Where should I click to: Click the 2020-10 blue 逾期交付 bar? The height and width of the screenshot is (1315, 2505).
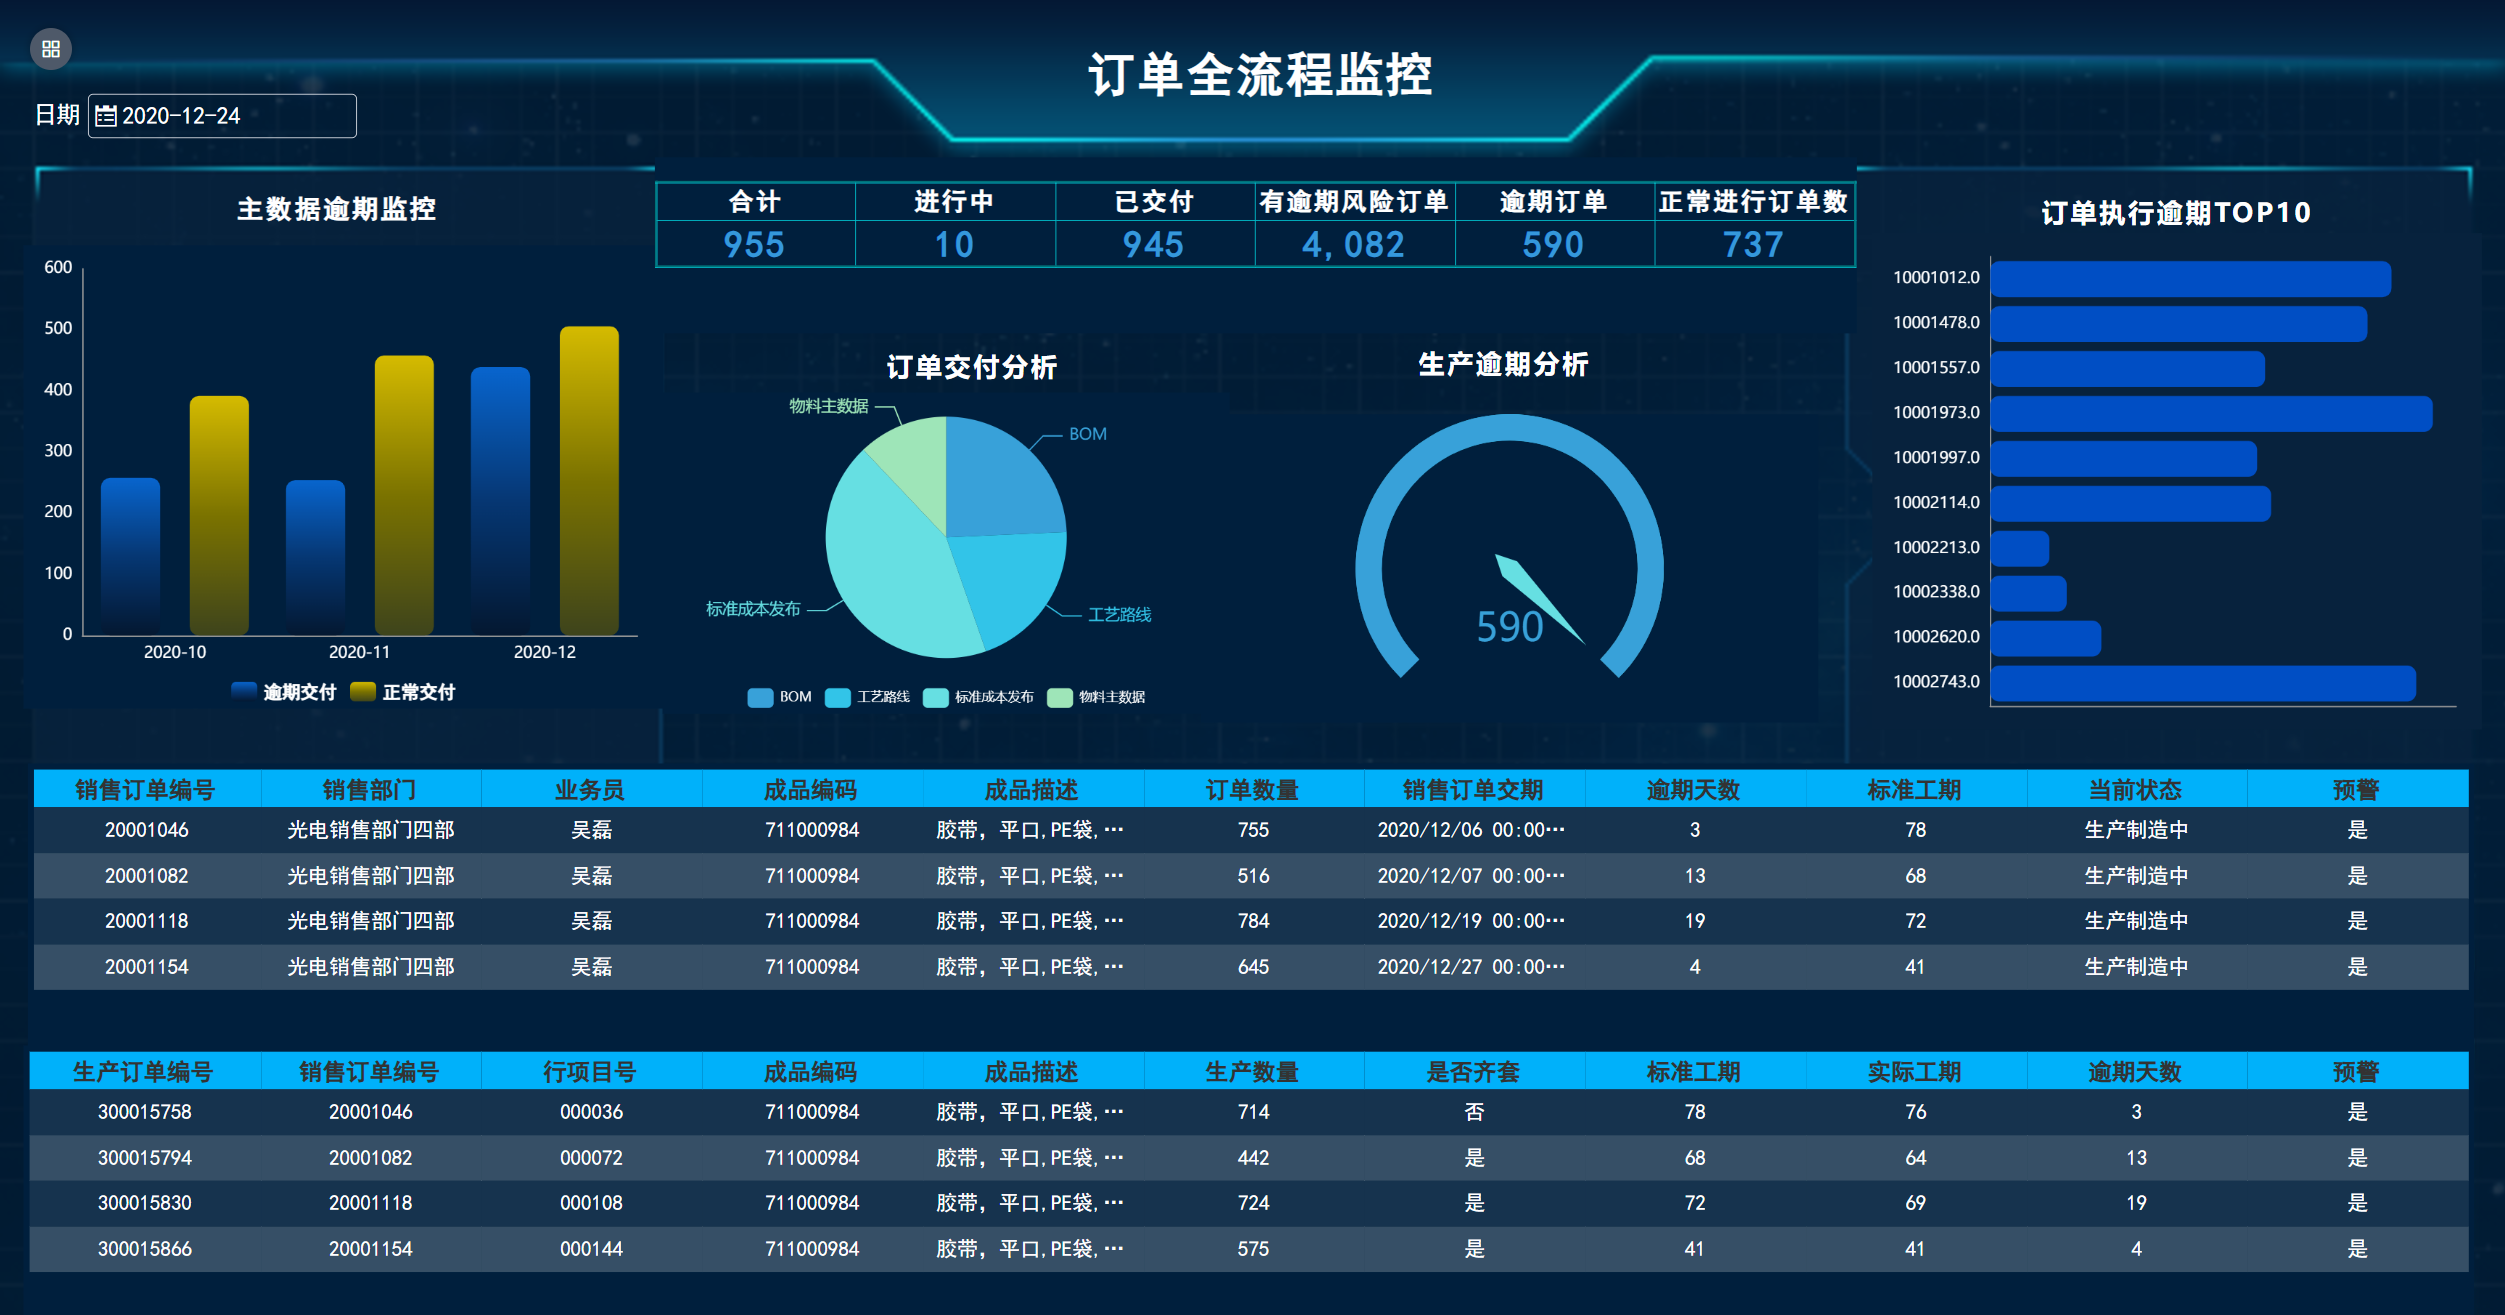[130, 556]
